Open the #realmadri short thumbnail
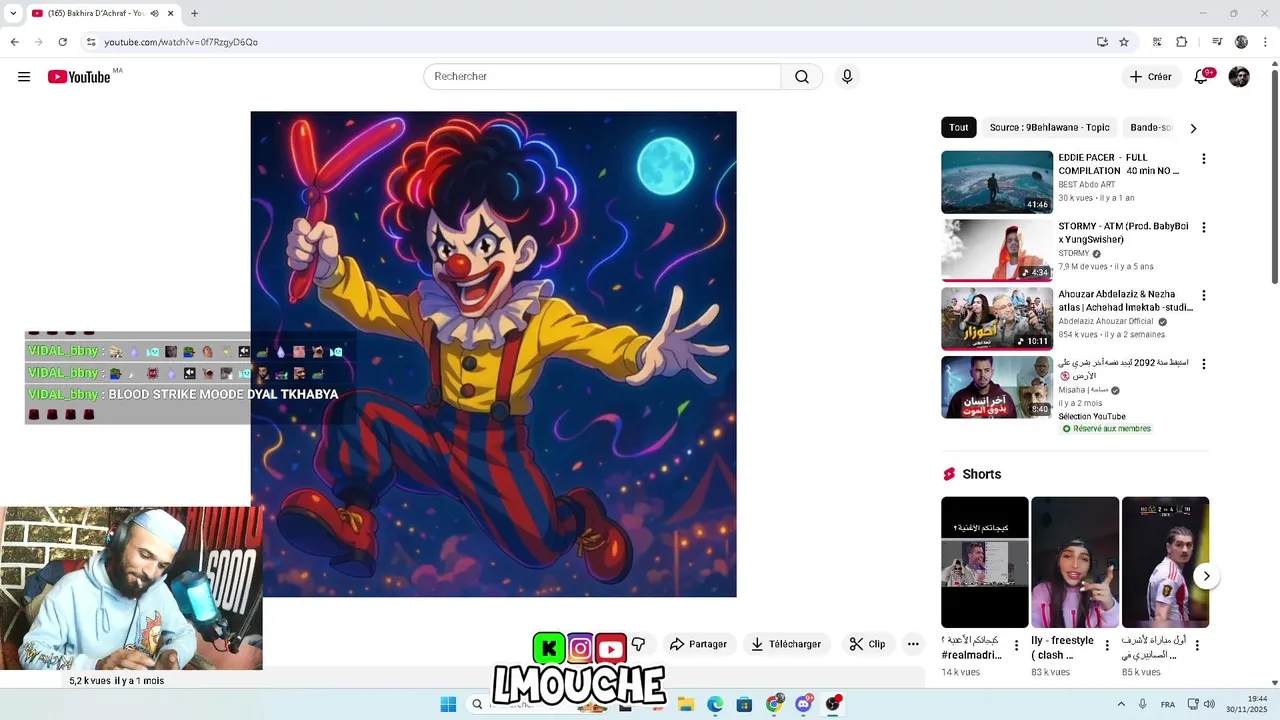The height and width of the screenshot is (720, 1280). [x=984, y=562]
